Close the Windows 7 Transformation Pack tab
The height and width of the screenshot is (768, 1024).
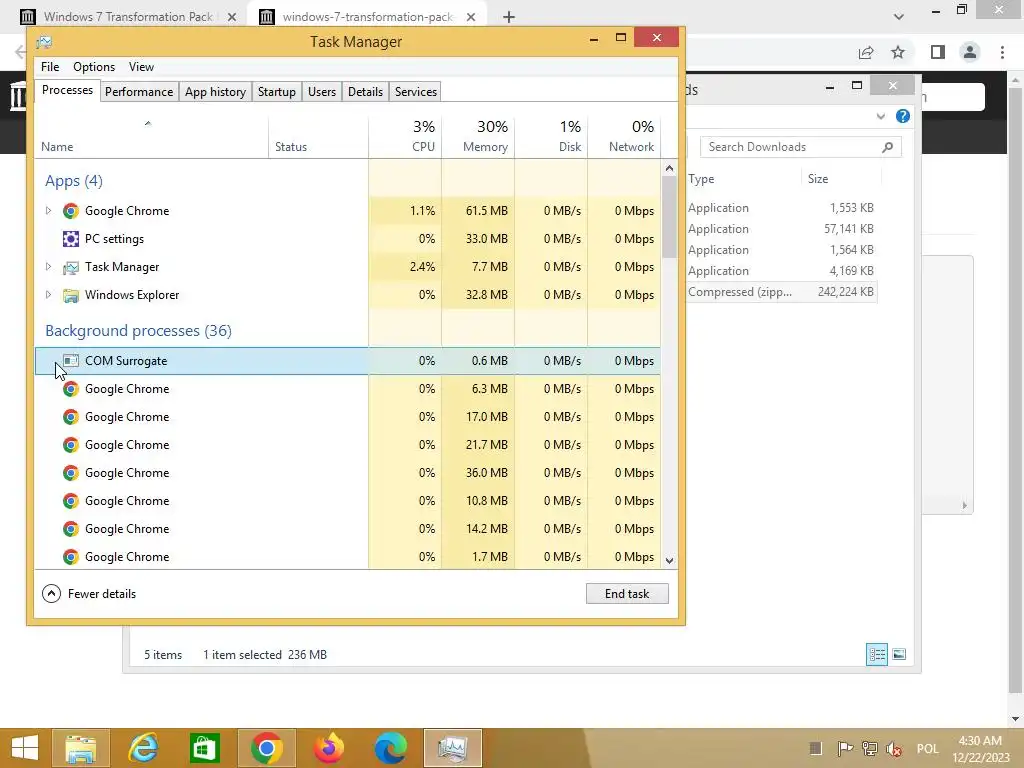pyautogui.click(x=232, y=17)
